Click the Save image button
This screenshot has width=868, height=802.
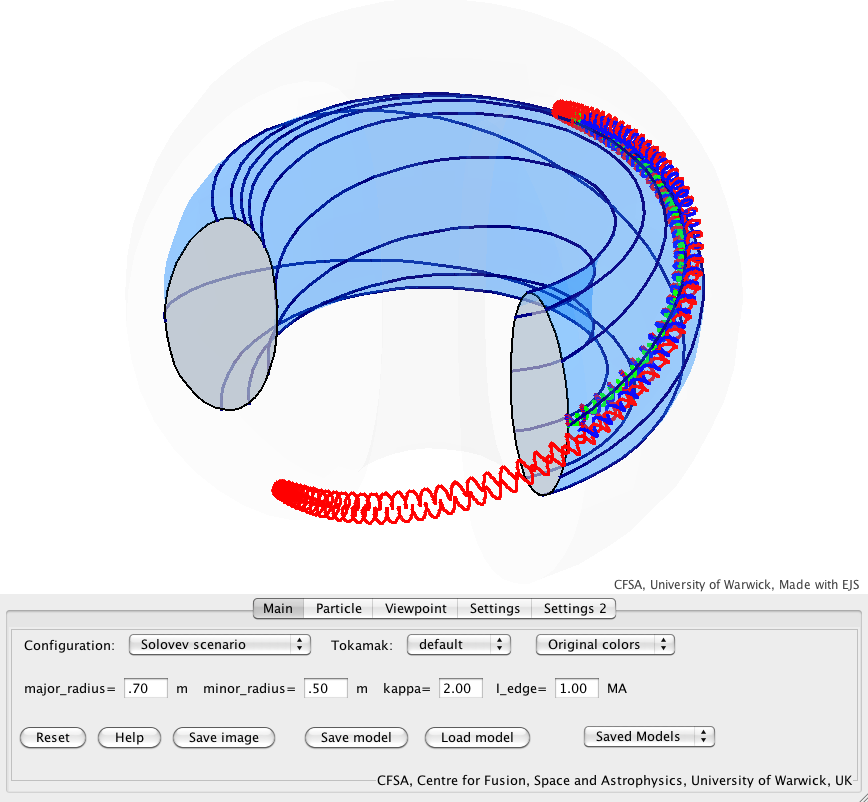(223, 738)
